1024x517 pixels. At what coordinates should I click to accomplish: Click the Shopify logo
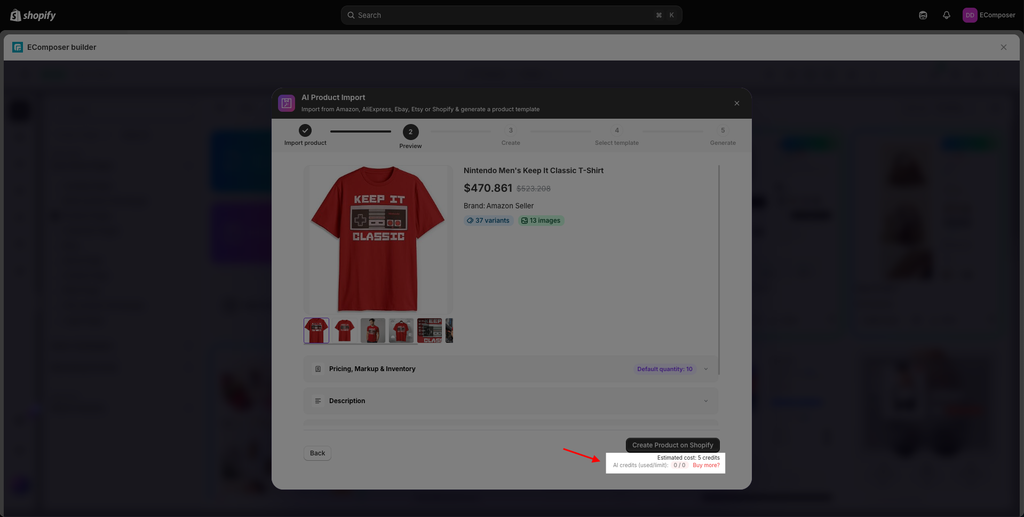tap(33, 15)
